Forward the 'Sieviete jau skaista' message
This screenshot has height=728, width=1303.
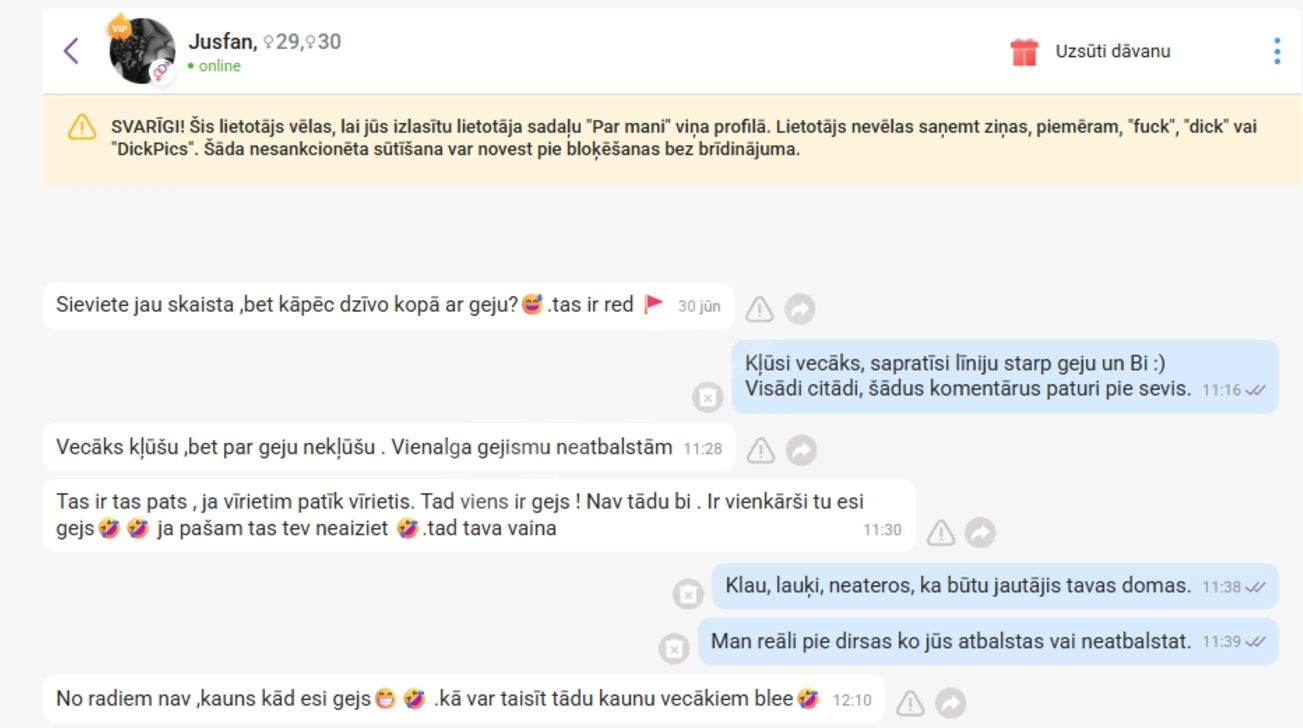[x=800, y=310]
